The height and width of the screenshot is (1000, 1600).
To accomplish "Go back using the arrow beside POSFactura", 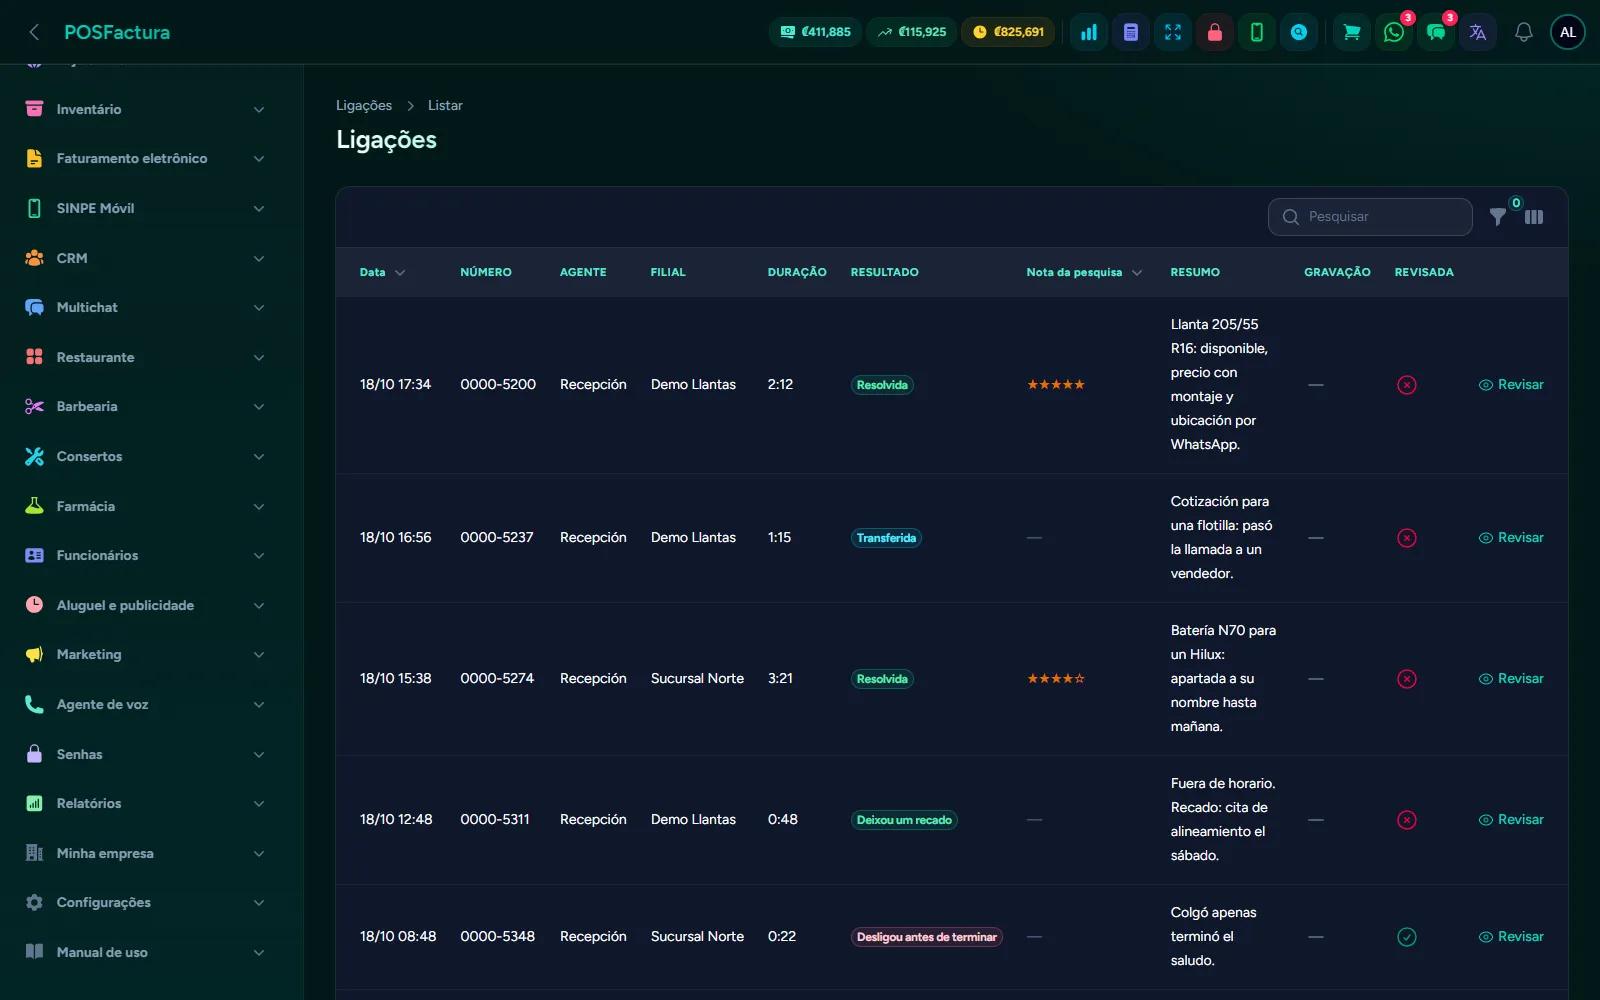I will click(x=34, y=32).
